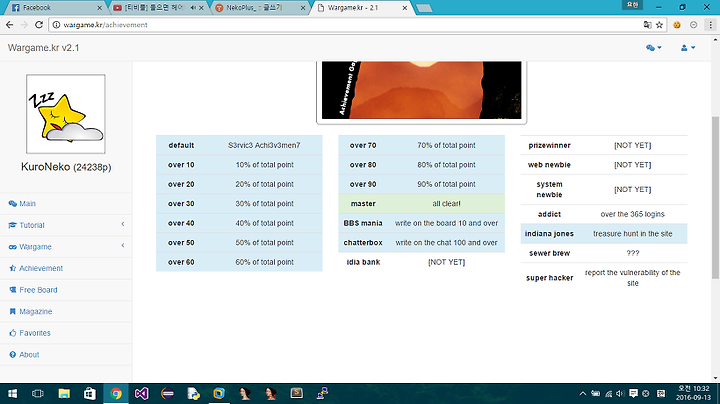The image size is (720, 404).
Task: Click the 'sewer brew' achievement row
Action: [604, 253]
